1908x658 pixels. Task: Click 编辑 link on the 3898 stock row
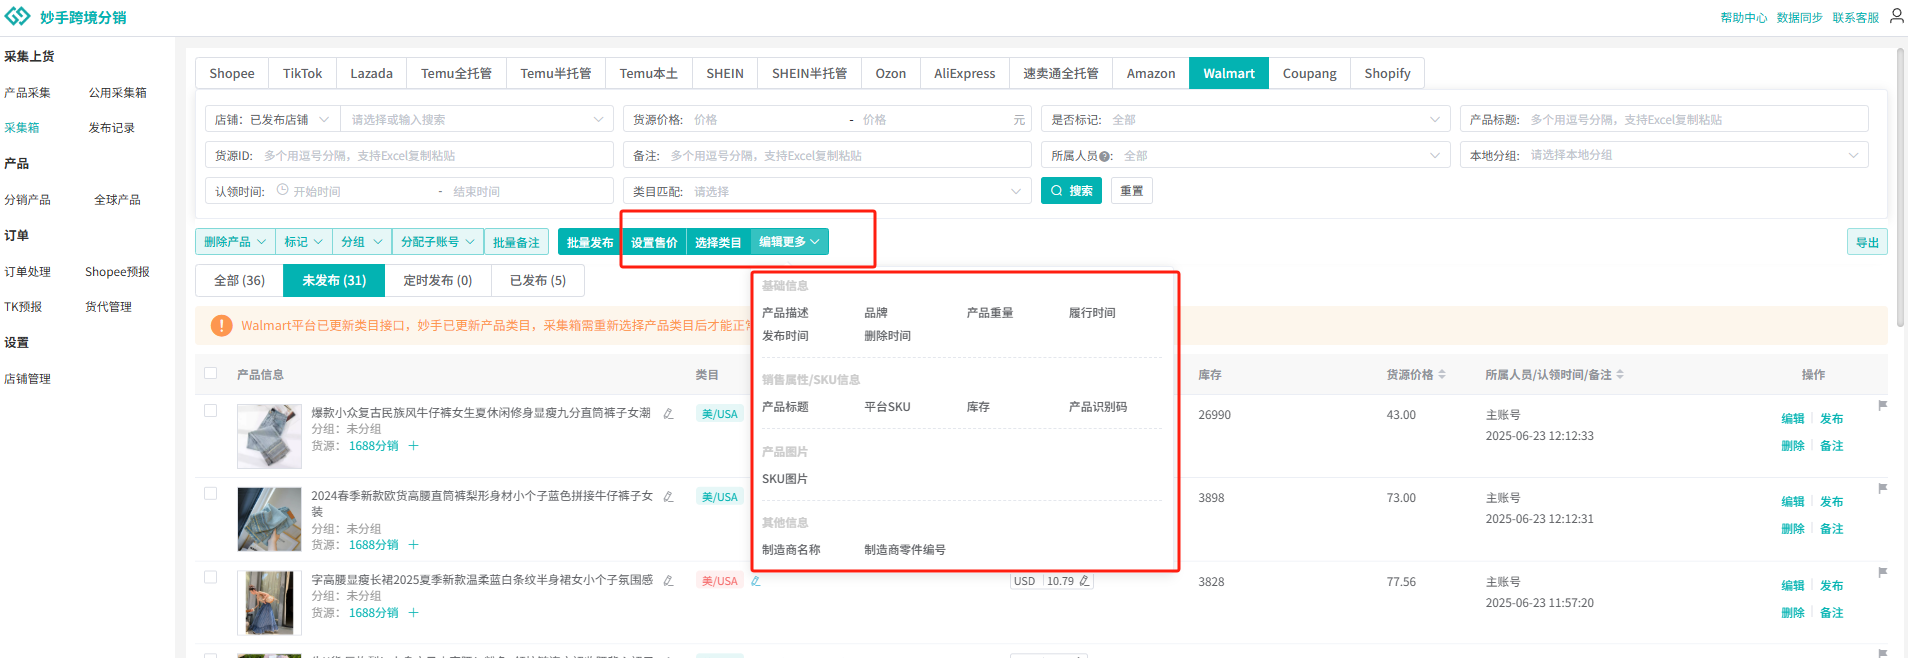[x=1792, y=502]
